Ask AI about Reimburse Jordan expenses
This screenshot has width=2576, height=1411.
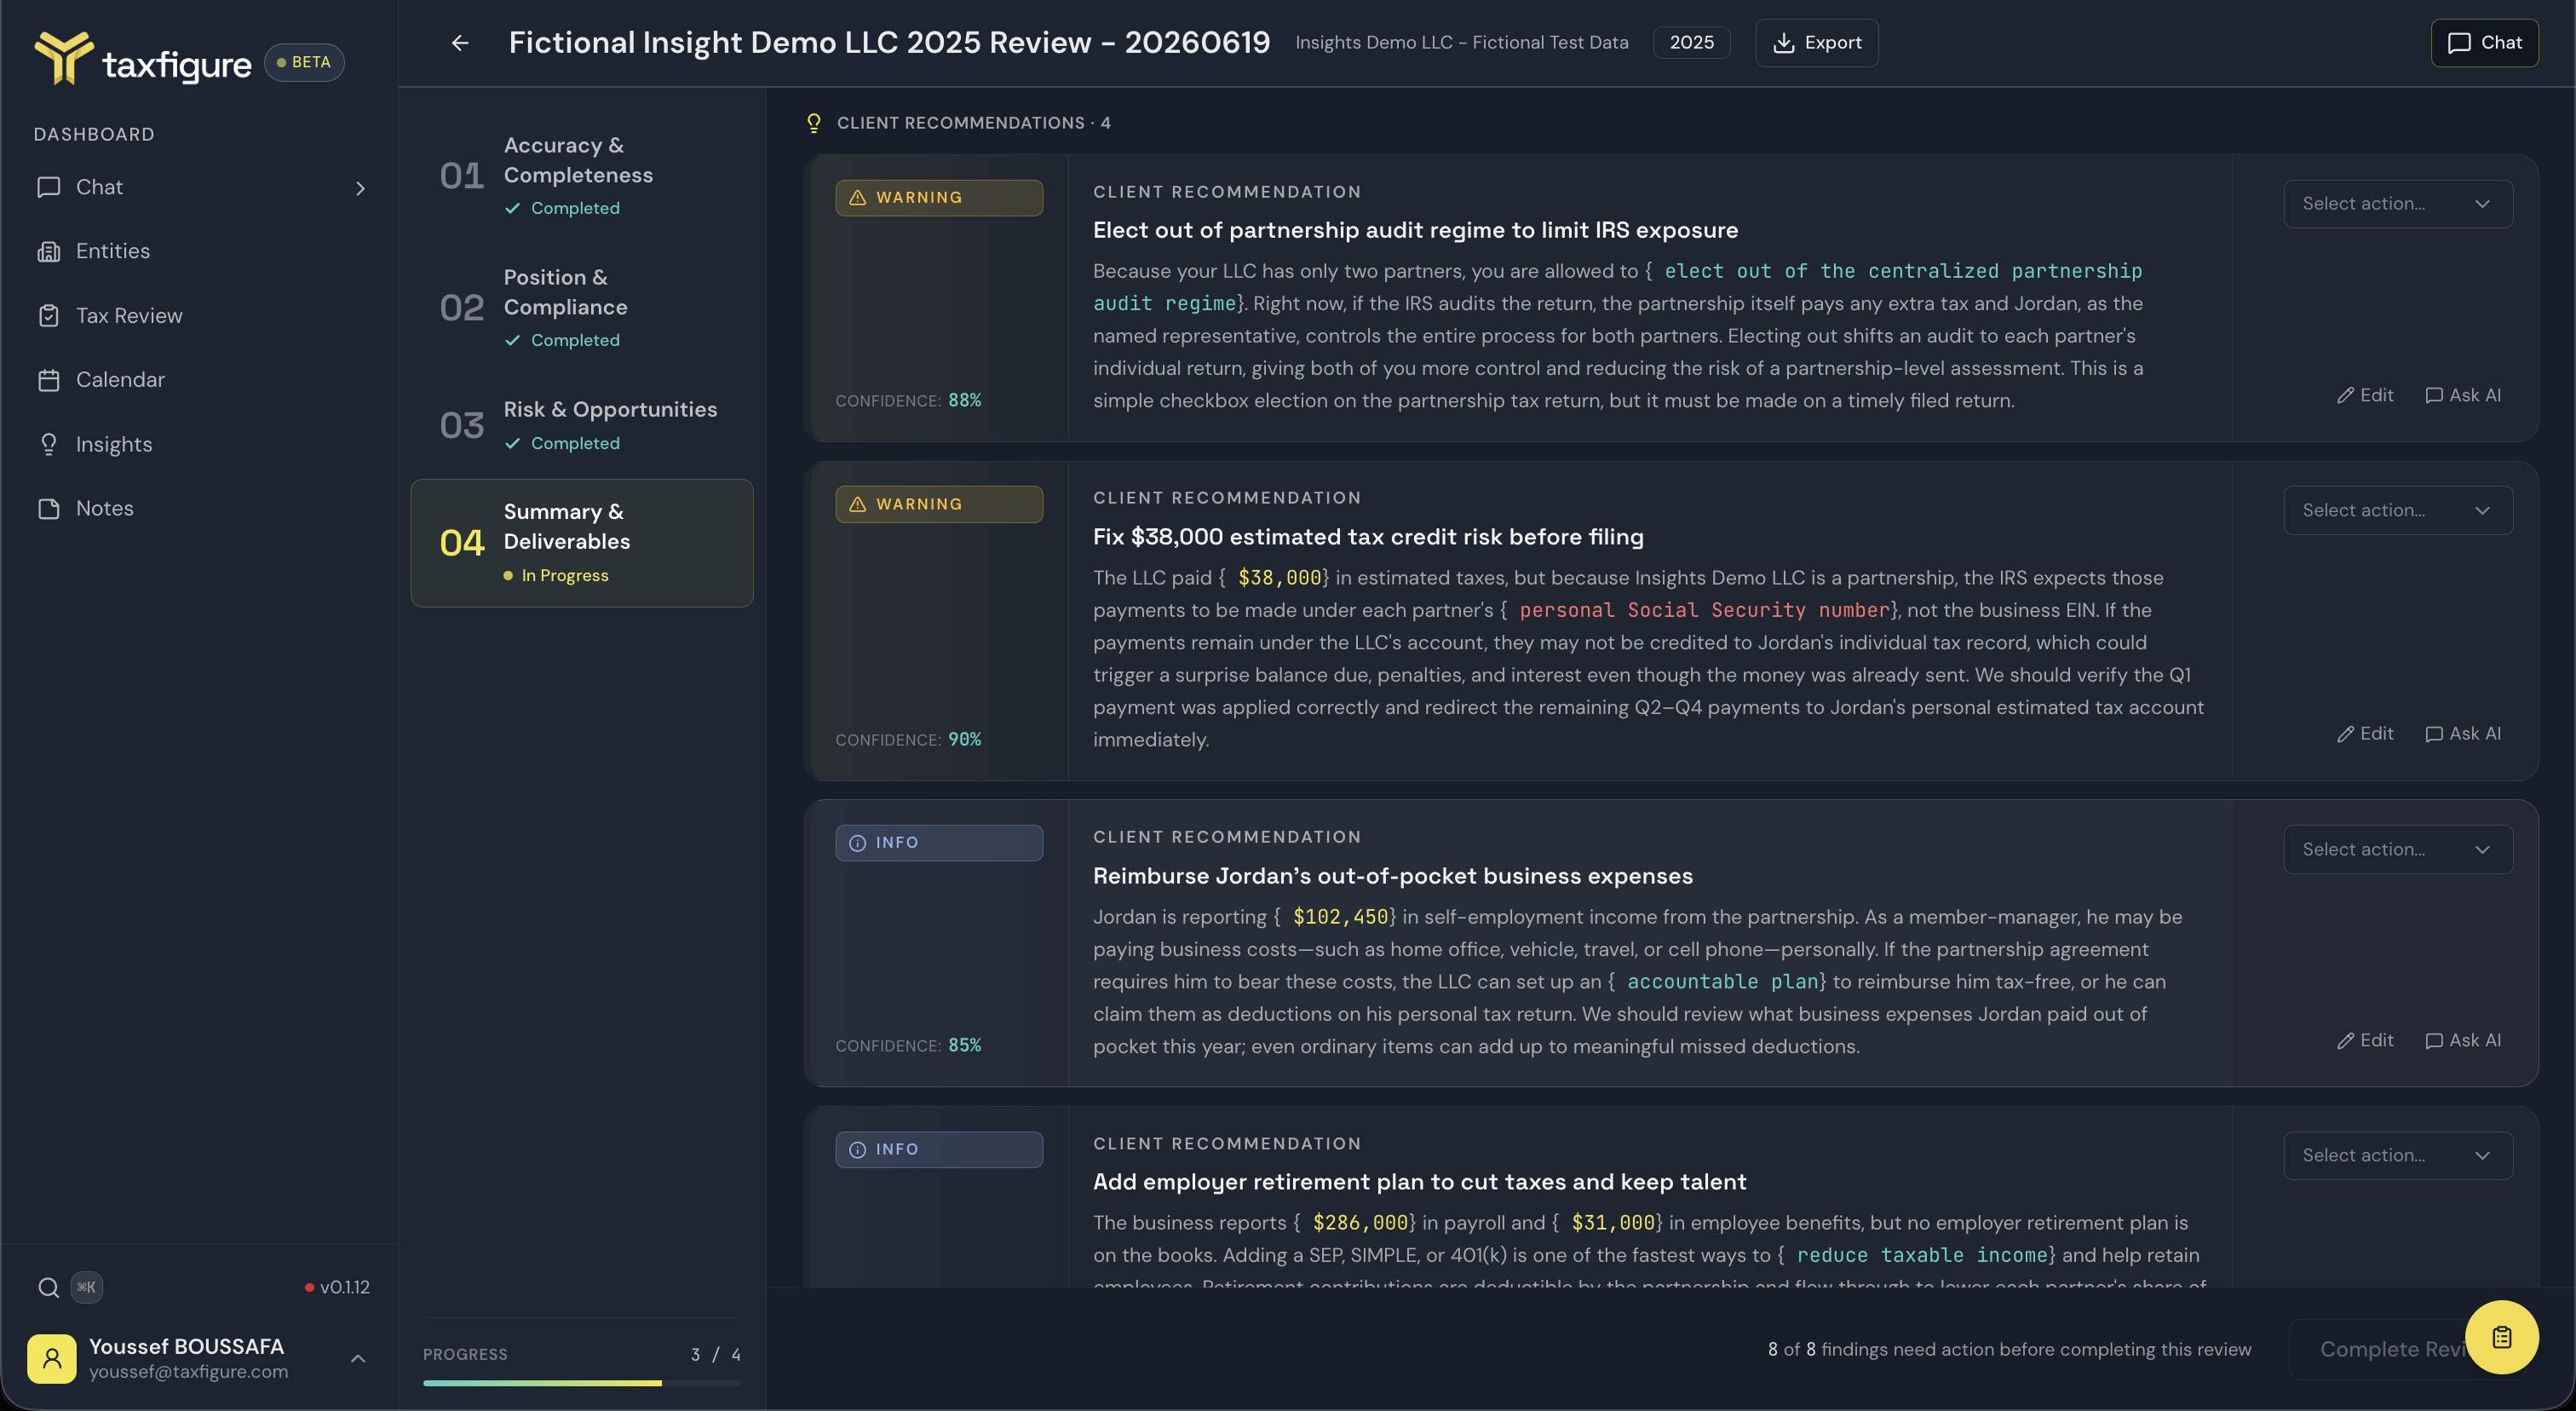[2463, 1040]
